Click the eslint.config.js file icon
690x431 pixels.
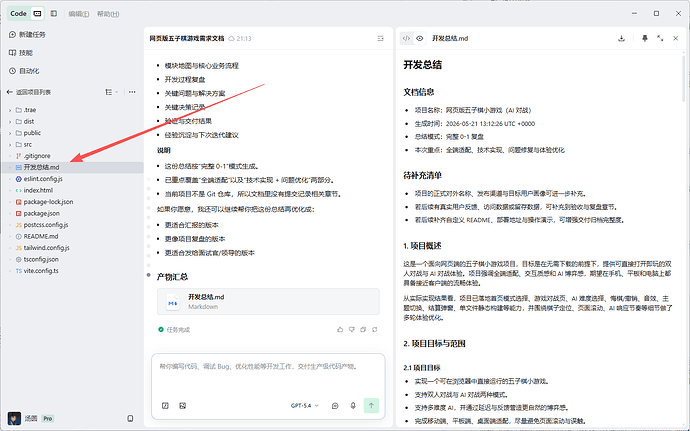pyautogui.click(x=18, y=179)
